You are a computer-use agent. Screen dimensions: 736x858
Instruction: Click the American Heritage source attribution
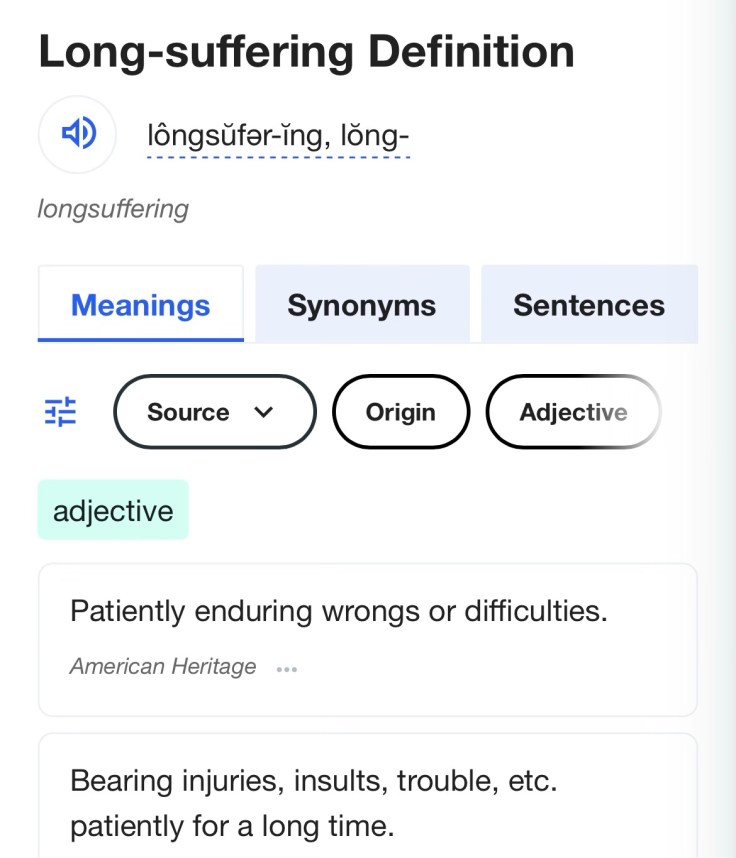pyautogui.click(x=162, y=666)
